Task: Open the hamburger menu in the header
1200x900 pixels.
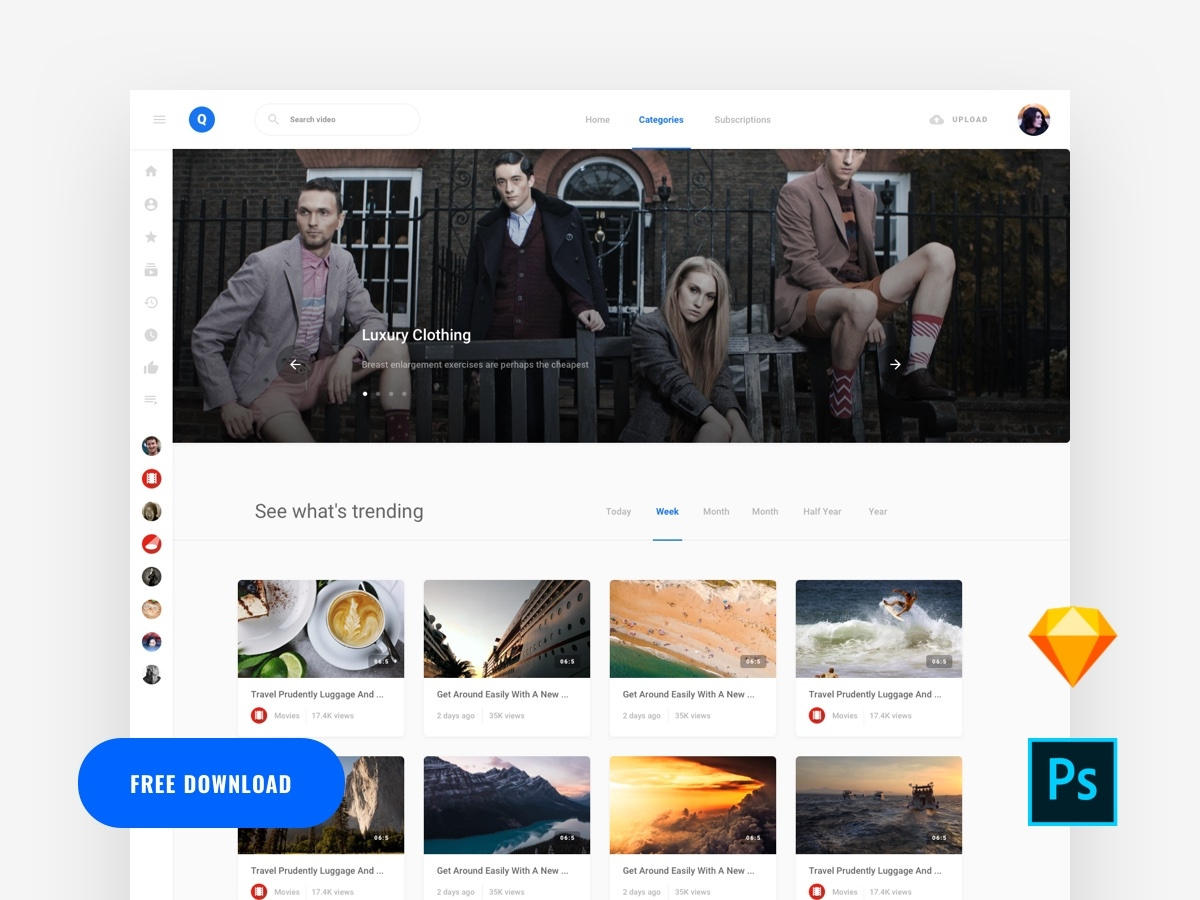Action: tap(159, 120)
